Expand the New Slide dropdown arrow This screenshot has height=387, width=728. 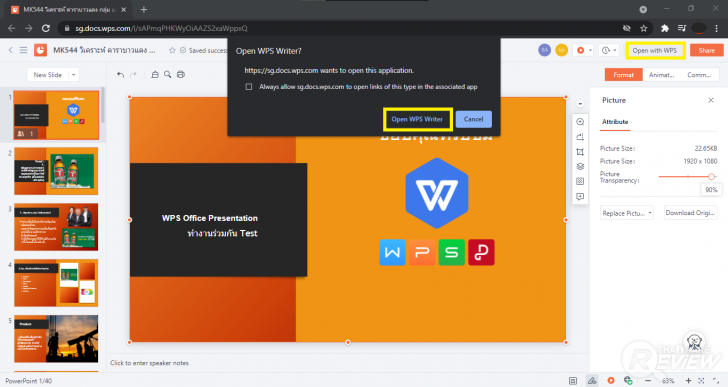(x=73, y=75)
